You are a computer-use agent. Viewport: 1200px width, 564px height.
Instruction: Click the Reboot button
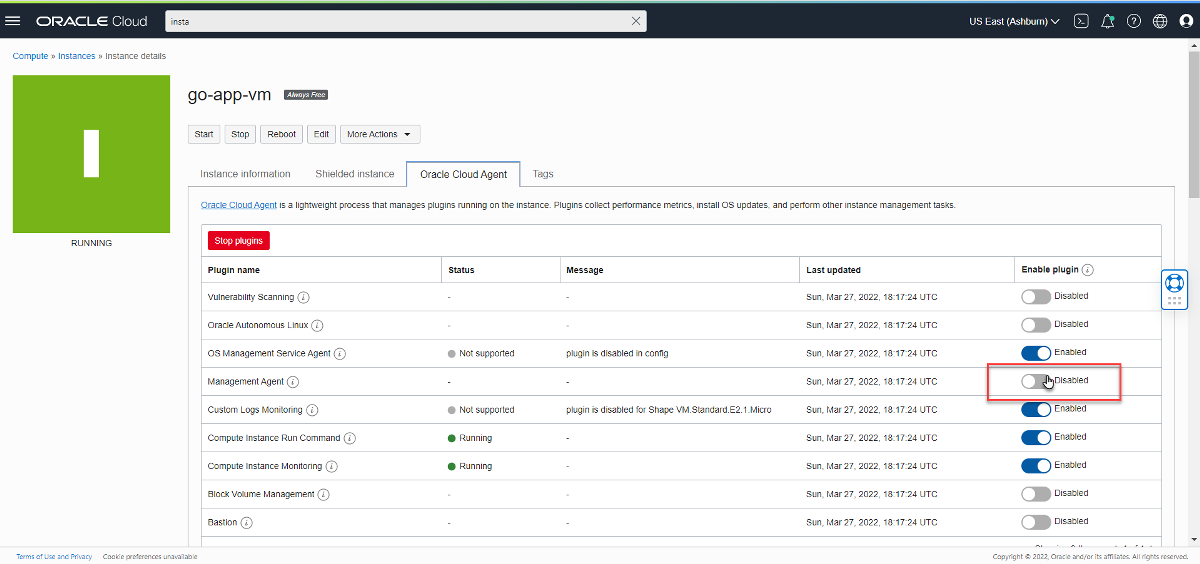[282, 134]
